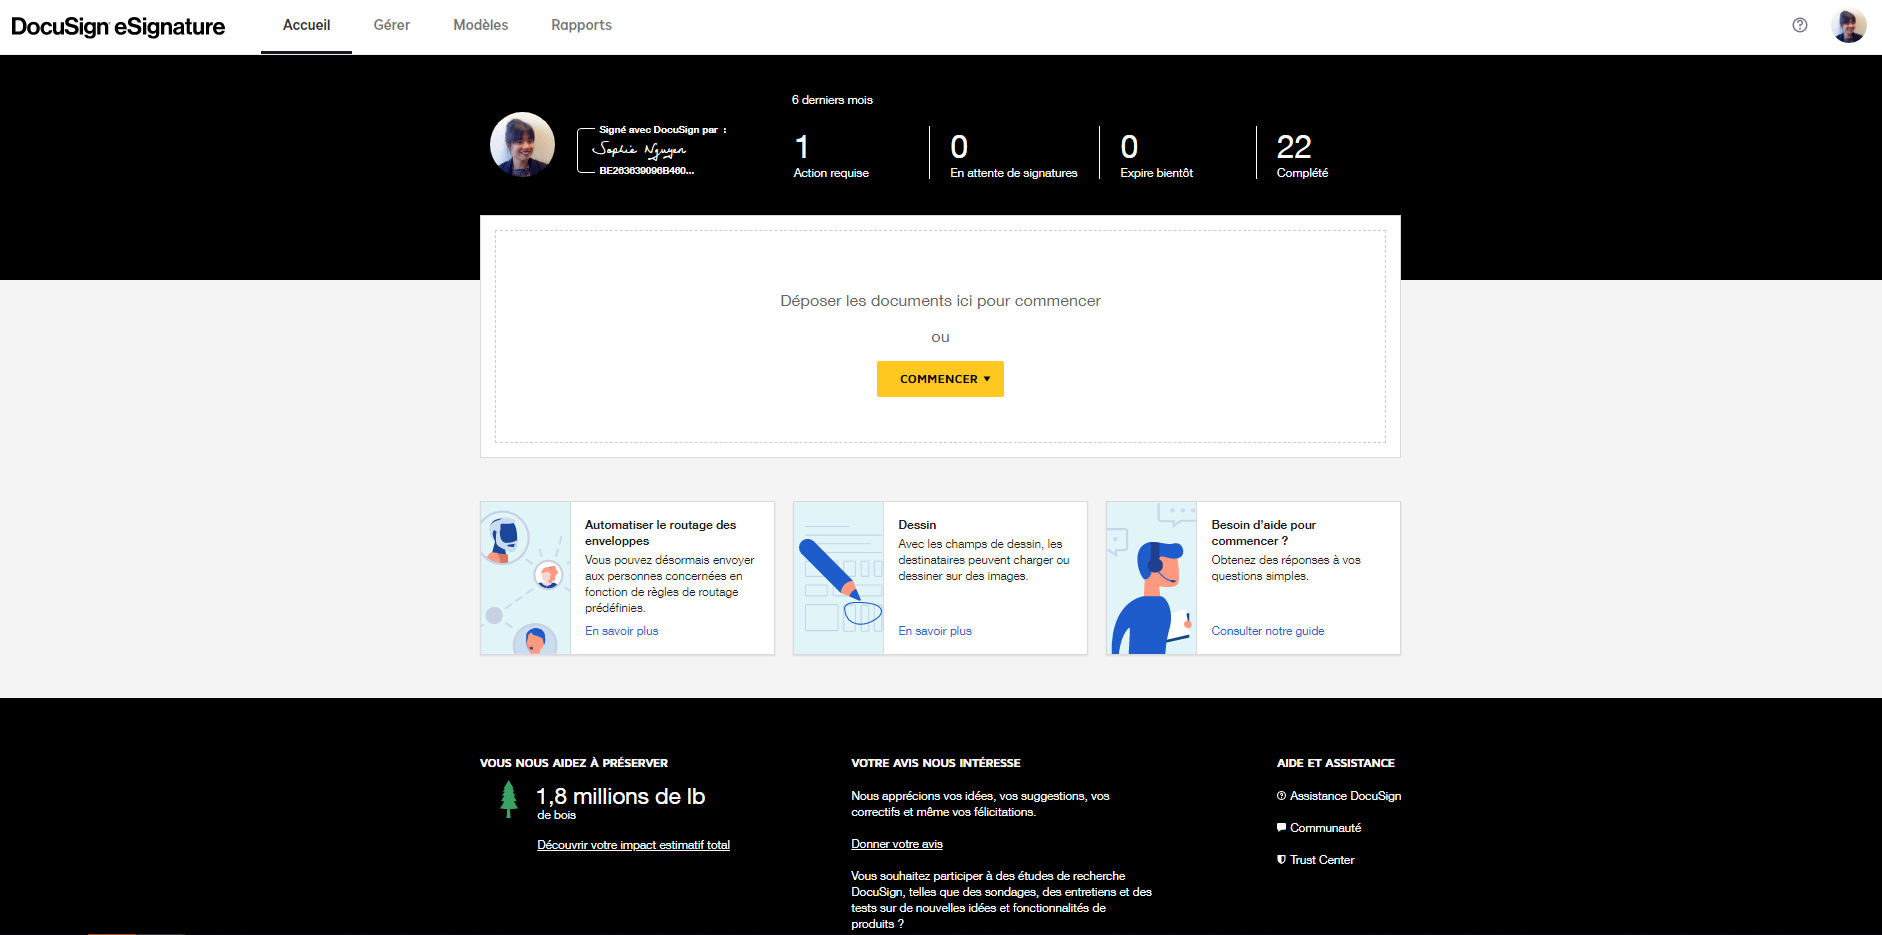Click the document drop zone text

coord(940,301)
